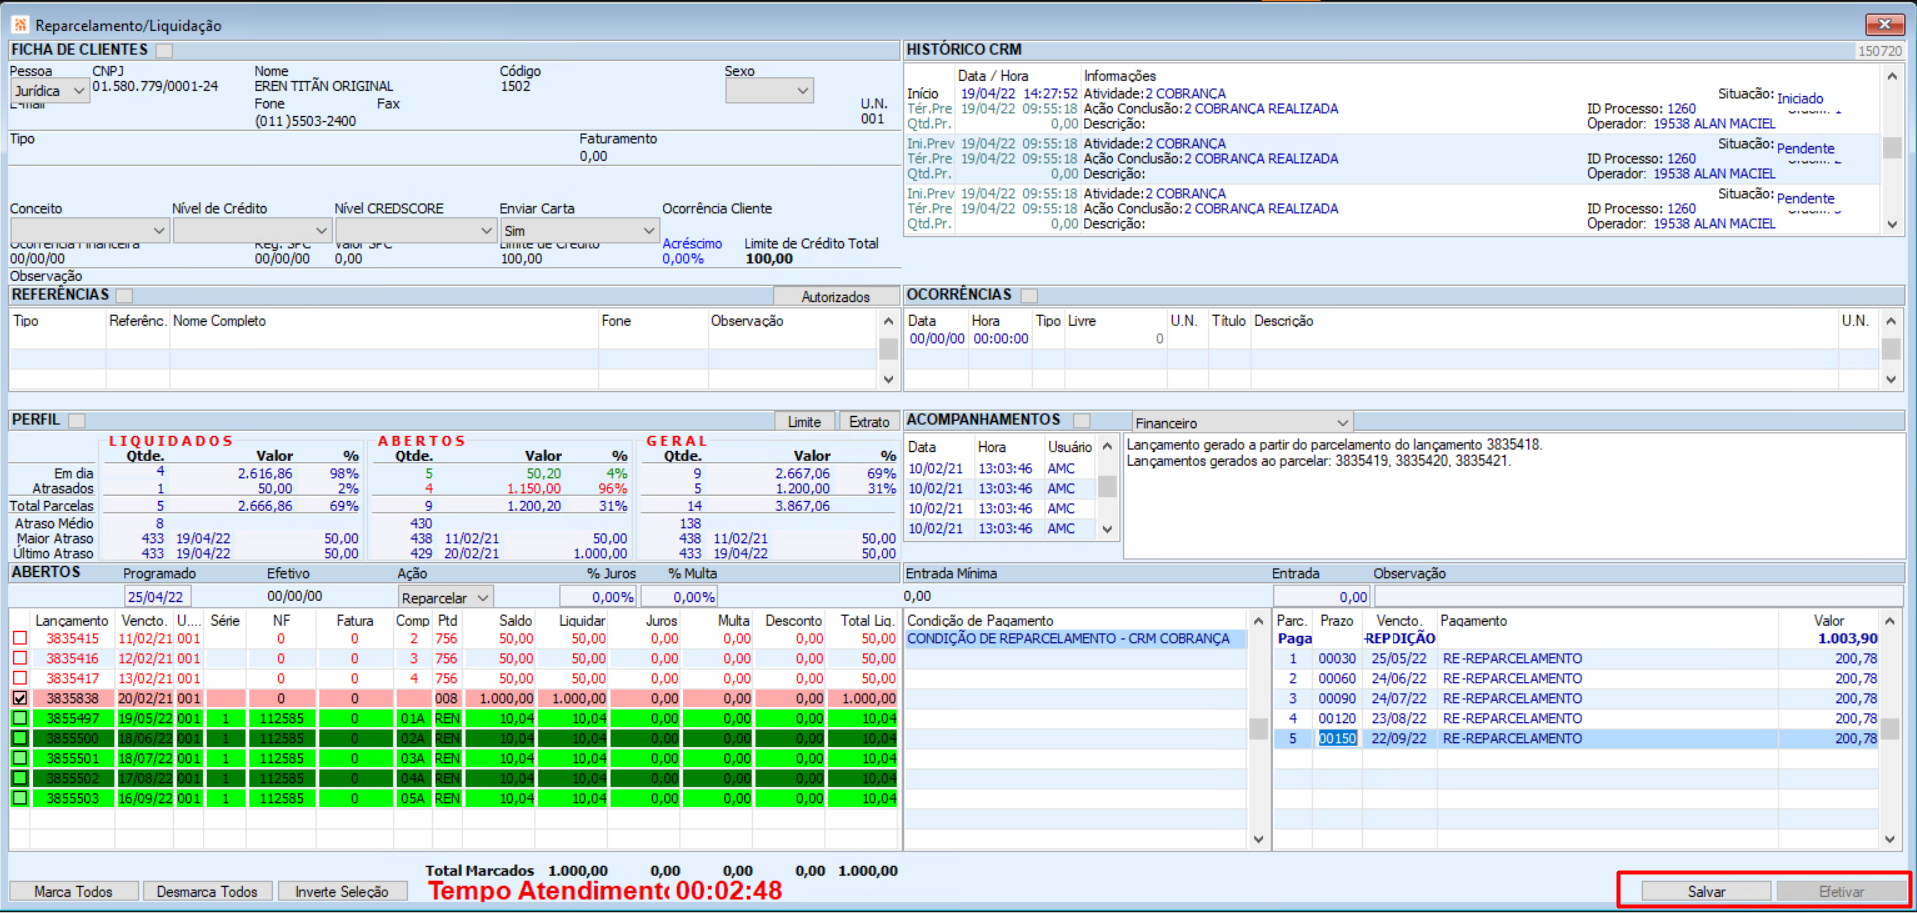Check the box for lançamento 3835415

pos(20,638)
